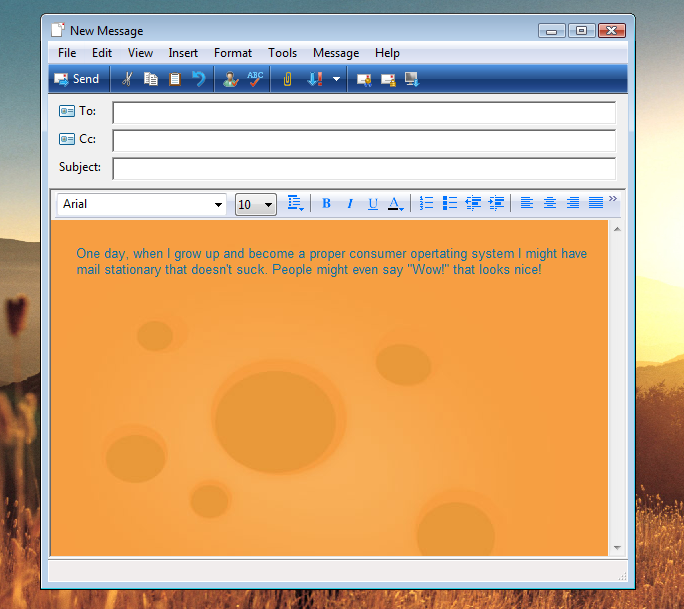Viewport: 684px width, 609px height.
Task: Align text left
Action: 527,203
